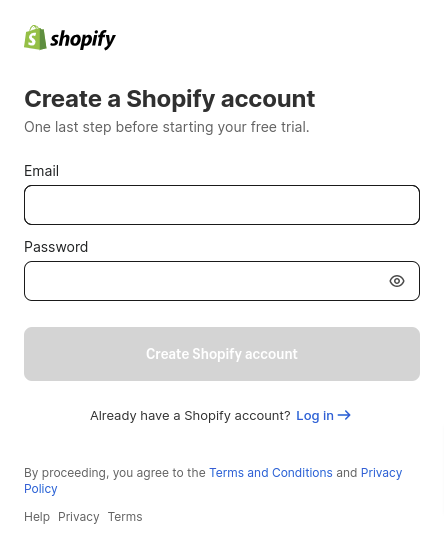The image size is (444, 541).
Task: Click the green Shopify bag logo
Action: click(35, 38)
